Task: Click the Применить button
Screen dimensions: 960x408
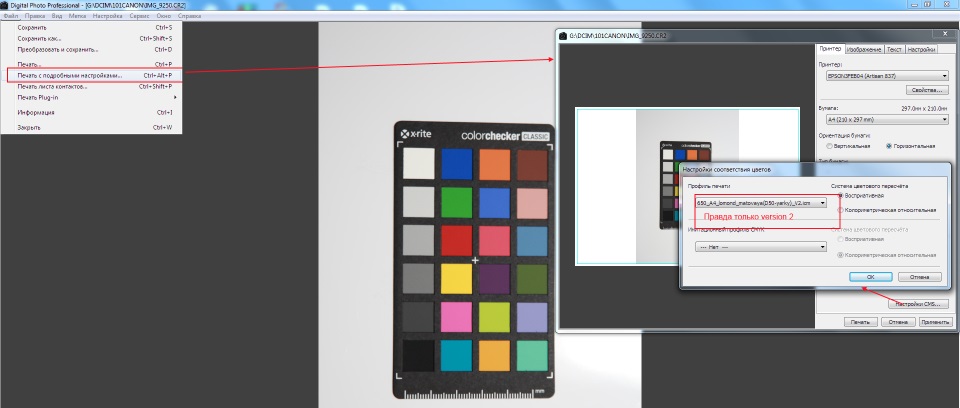Action: pyautogui.click(x=935, y=322)
